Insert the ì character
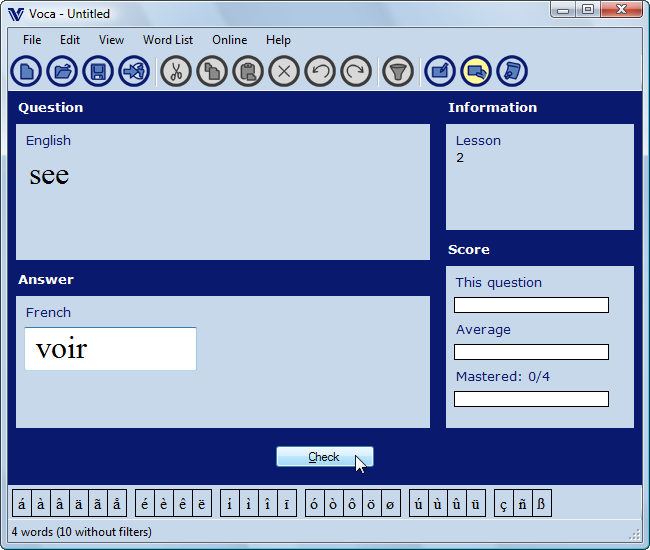The height and width of the screenshot is (550, 650). pos(249,504)
